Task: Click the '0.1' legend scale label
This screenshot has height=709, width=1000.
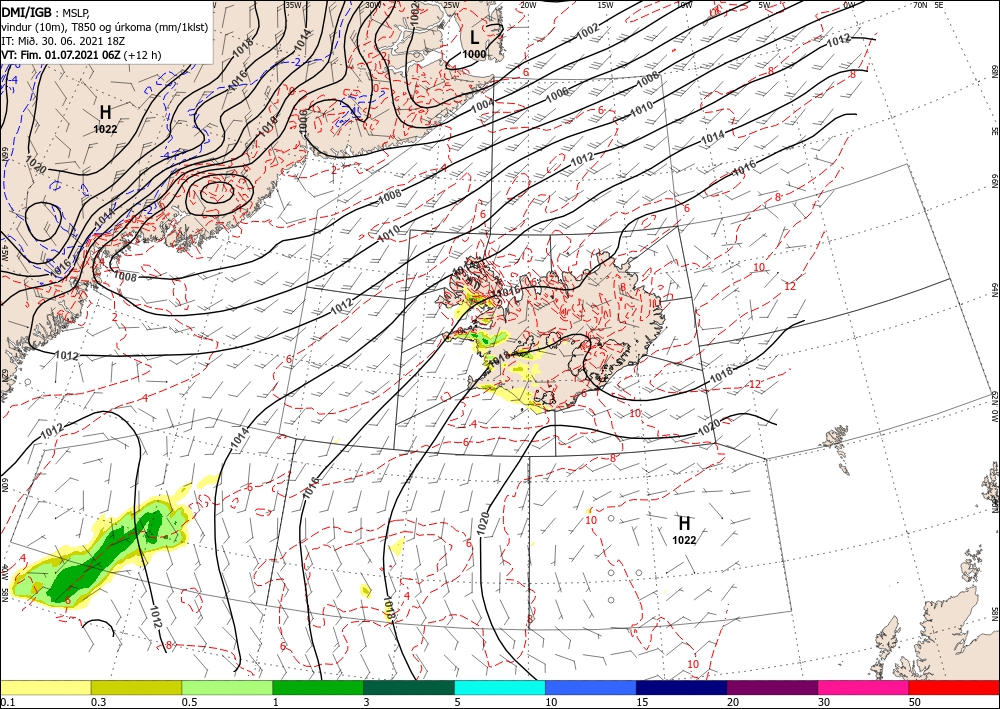Action: (x=8, y=702)
